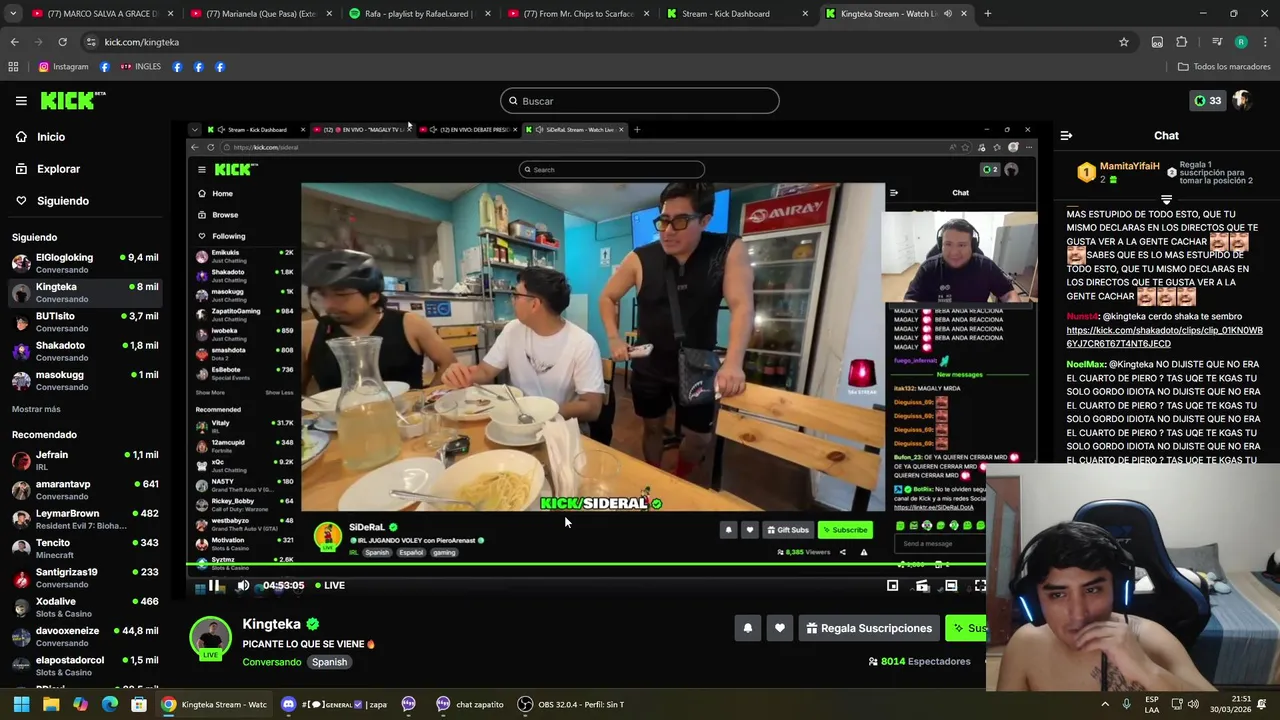The height and width of the screenshot is (720, 1280).
Task: Open the user profile avatar menu
Action: 1241,100
